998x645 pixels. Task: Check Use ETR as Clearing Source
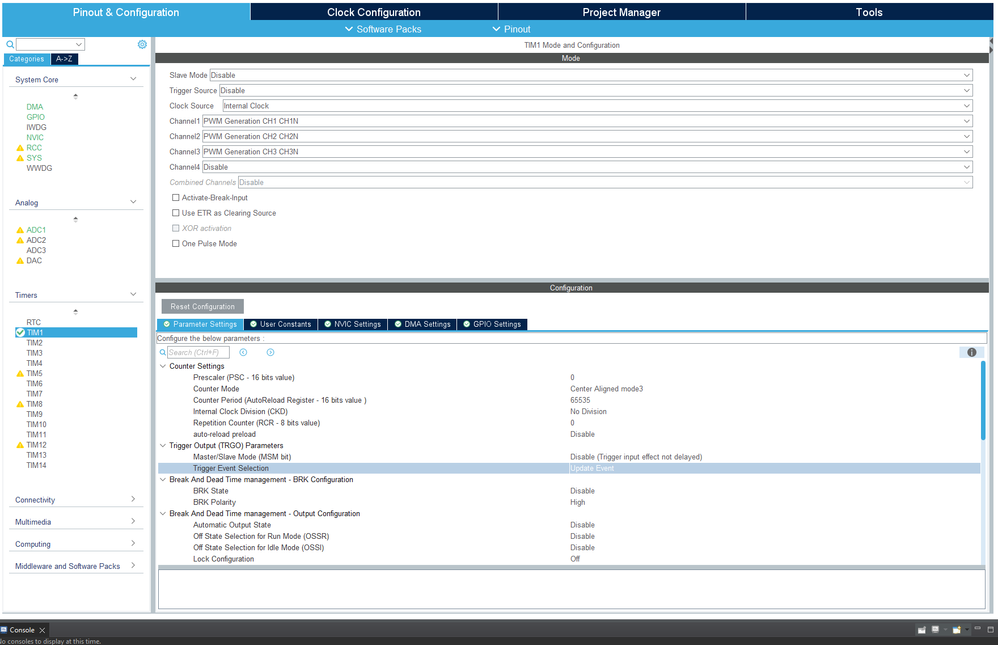click(x=176, y=213)
